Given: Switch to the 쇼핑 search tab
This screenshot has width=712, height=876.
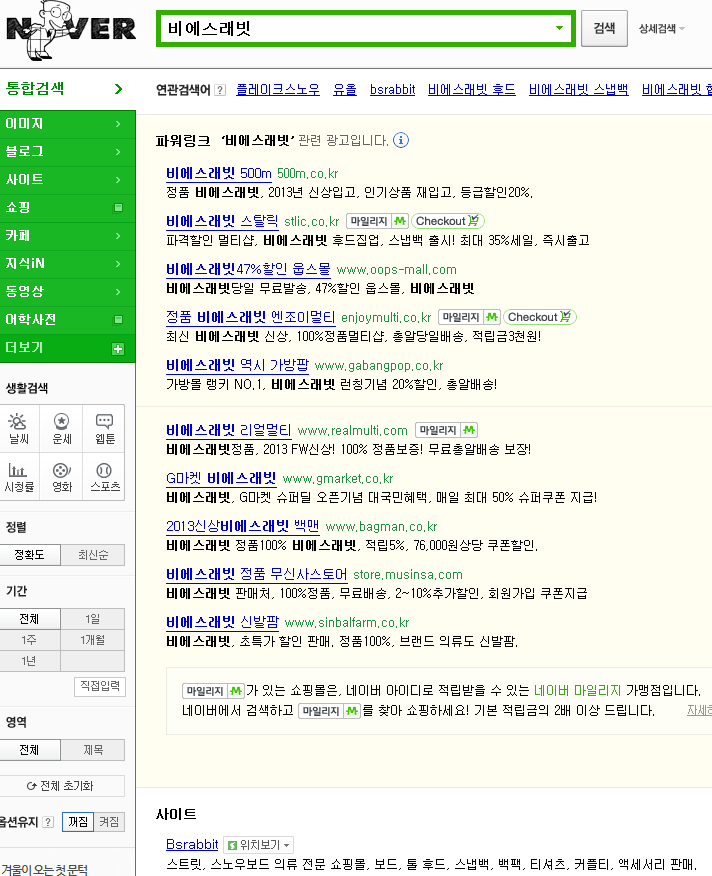Looking at the screenshot, I should click(x=68, y=208).
